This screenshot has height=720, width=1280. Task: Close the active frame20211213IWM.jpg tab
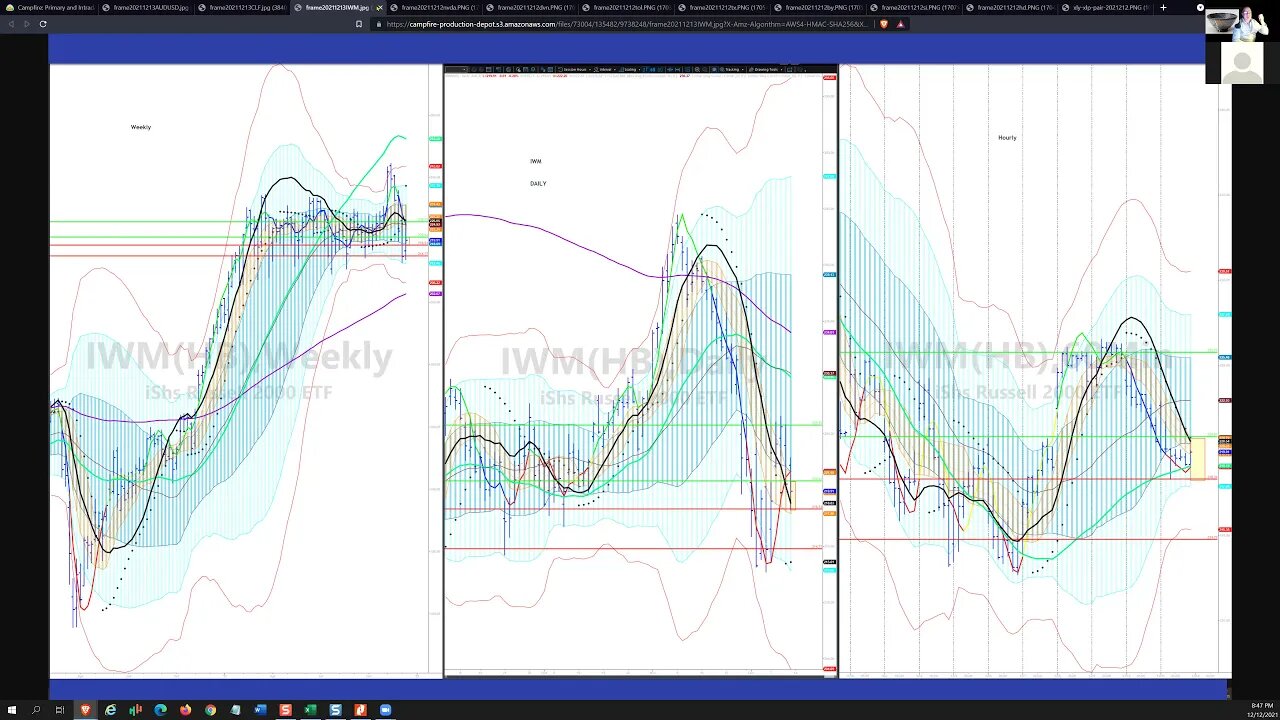point(379,7)
